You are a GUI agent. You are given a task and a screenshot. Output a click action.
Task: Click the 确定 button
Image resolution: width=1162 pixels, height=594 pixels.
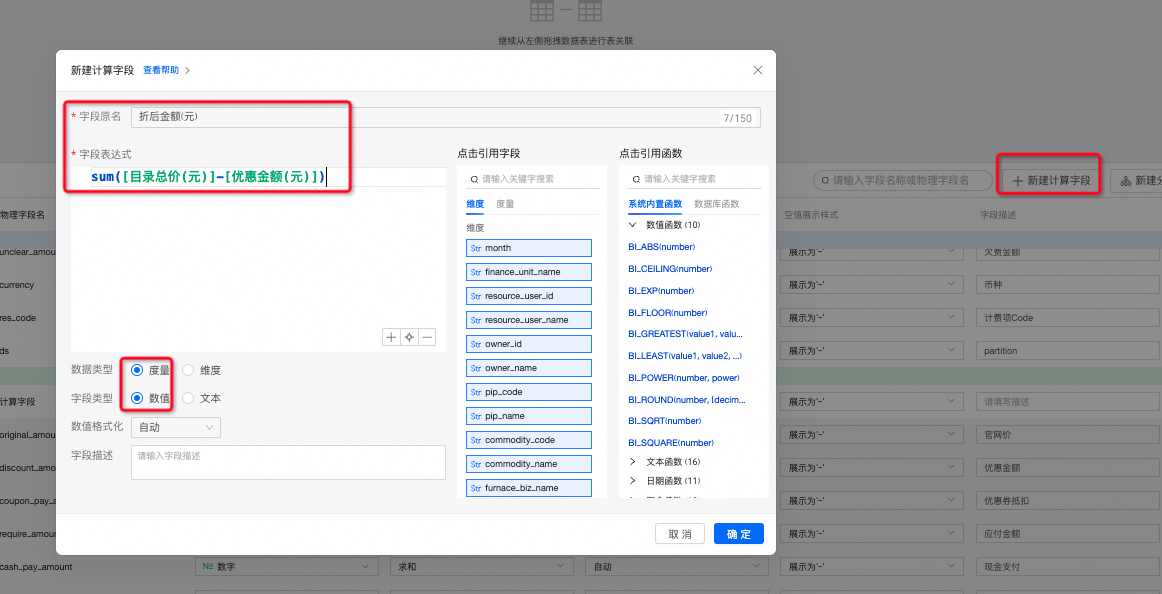tap(739, 534)
